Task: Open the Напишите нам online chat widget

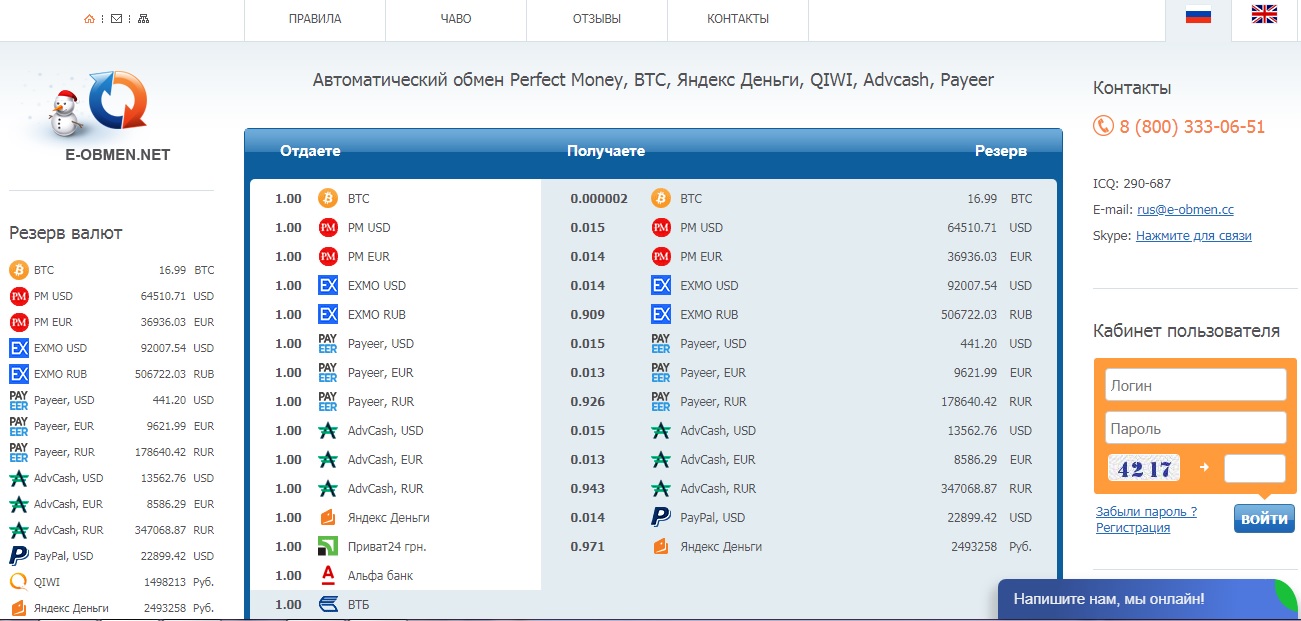Action: click(x=1108, y=600)
